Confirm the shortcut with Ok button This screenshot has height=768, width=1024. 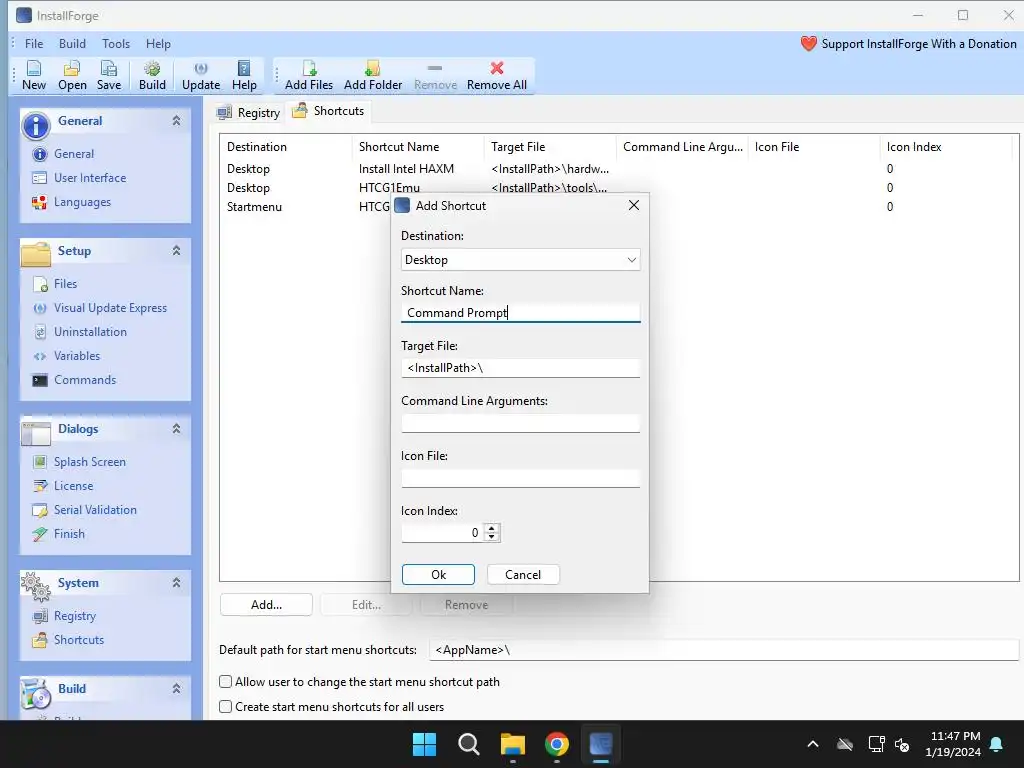[x=438, y=575]
